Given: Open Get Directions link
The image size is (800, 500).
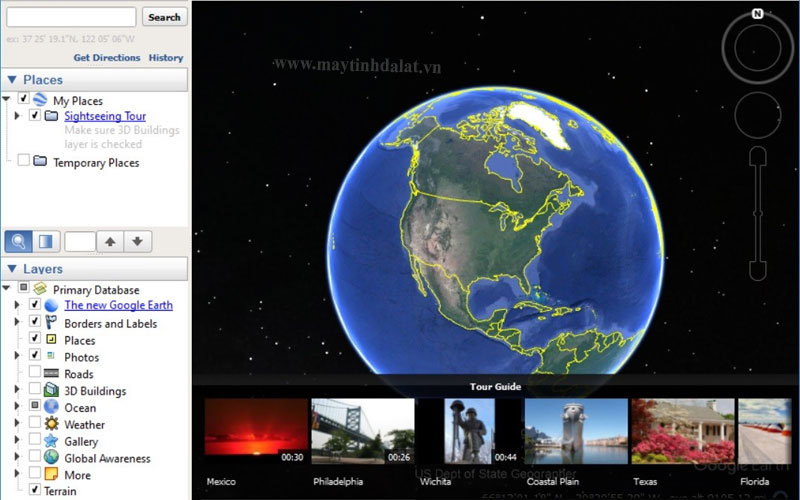Looking at the screenshot, I should point(107,58).
